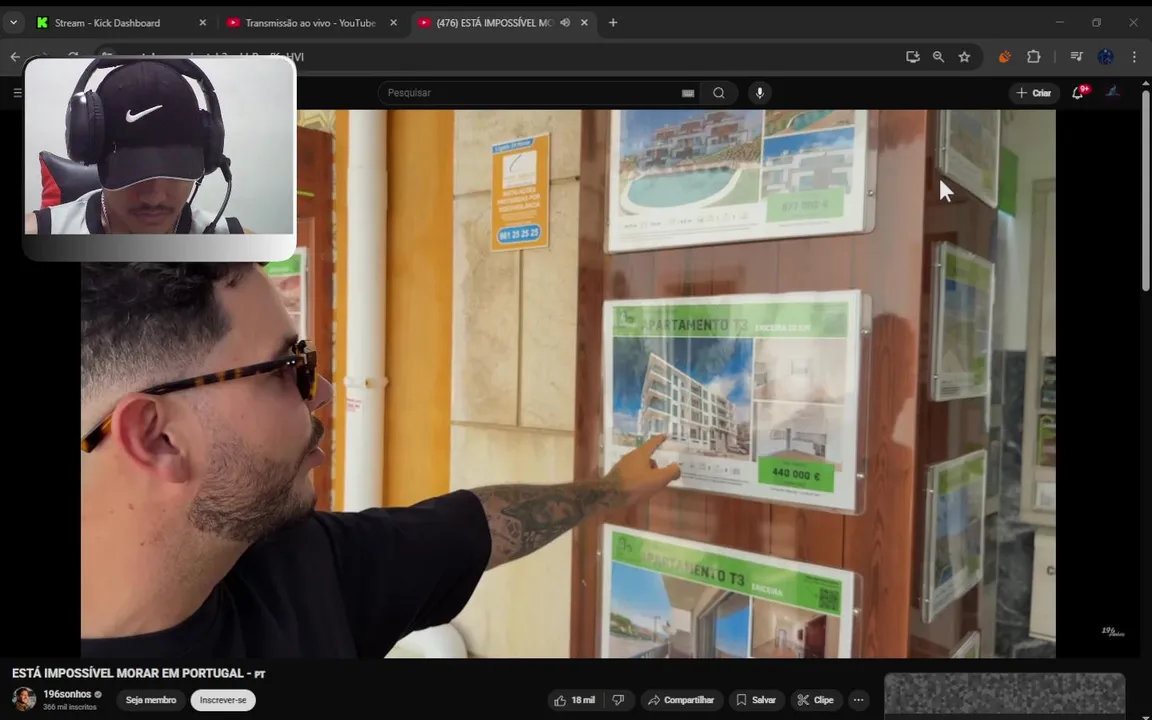Start voice search with microphone icon

coord(760,93)
